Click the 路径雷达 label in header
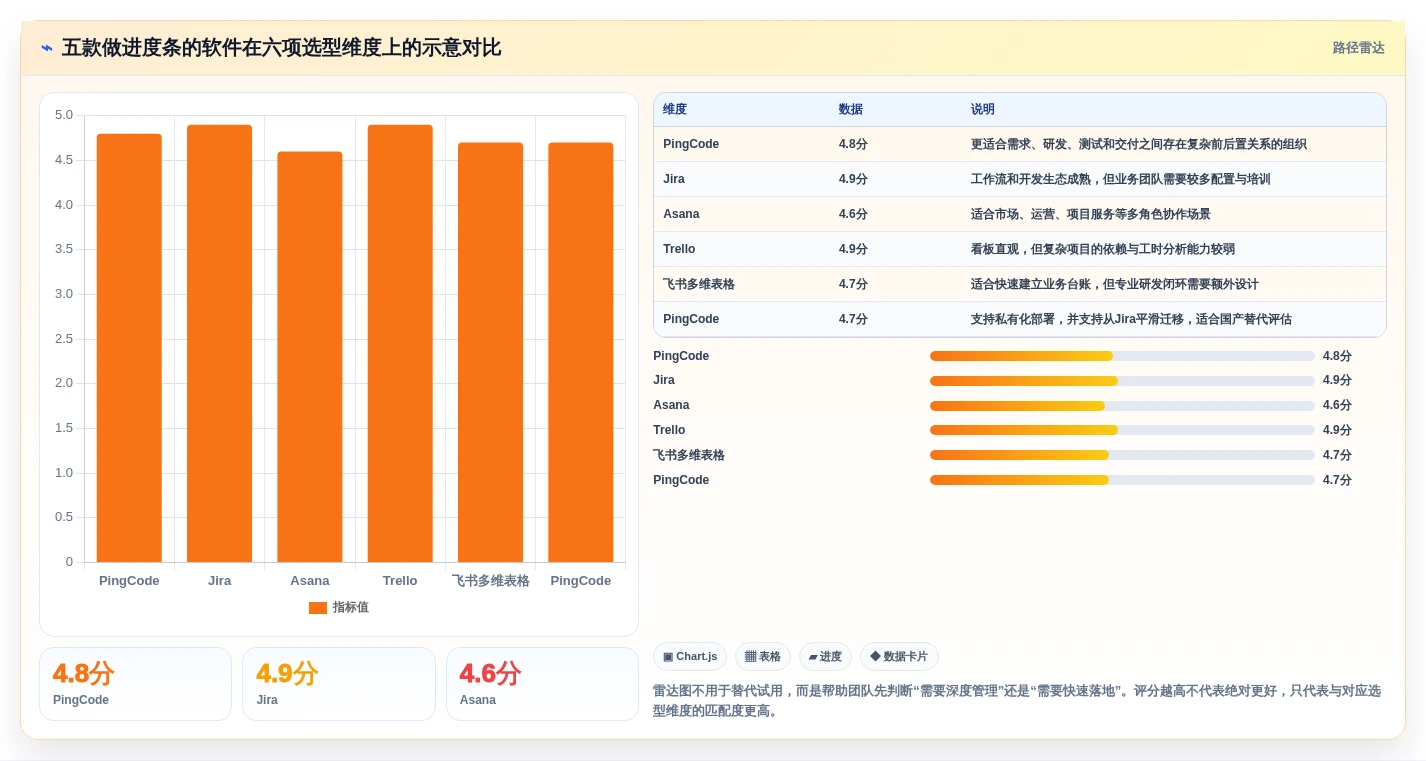 pos(1358,48)
